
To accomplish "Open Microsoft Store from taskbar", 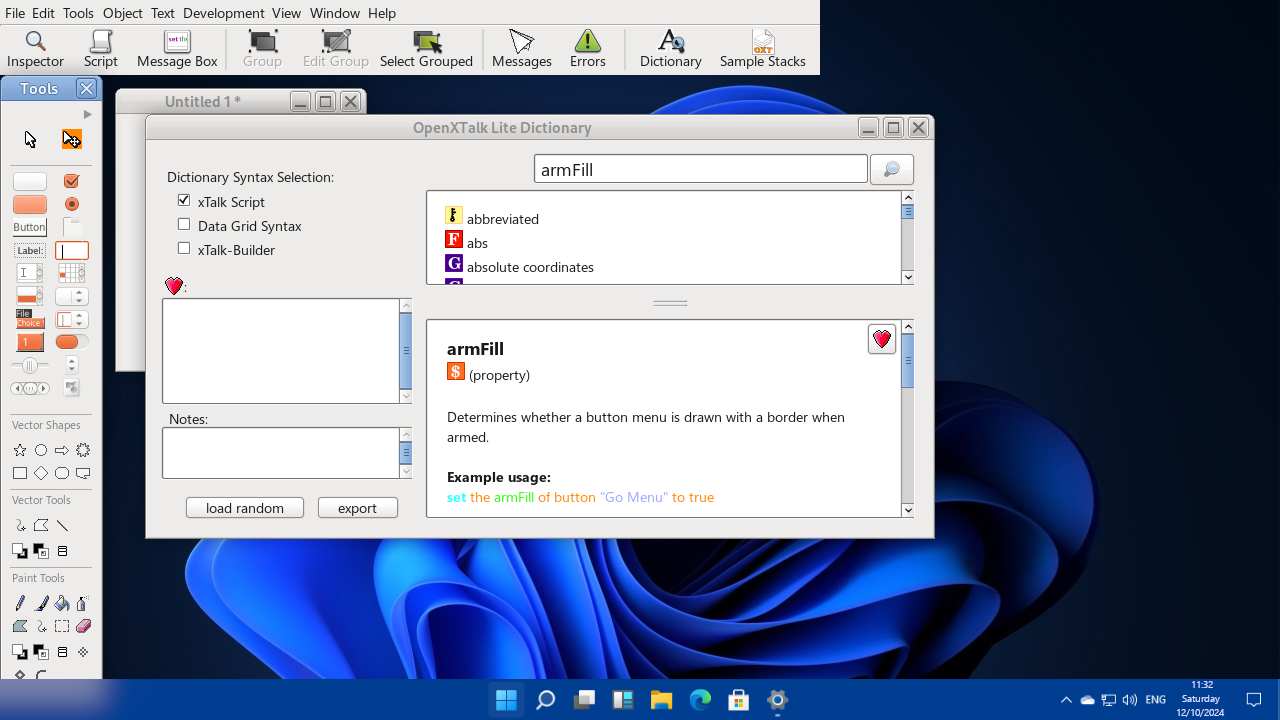I will pyautogui.click(x=738, y=699).
